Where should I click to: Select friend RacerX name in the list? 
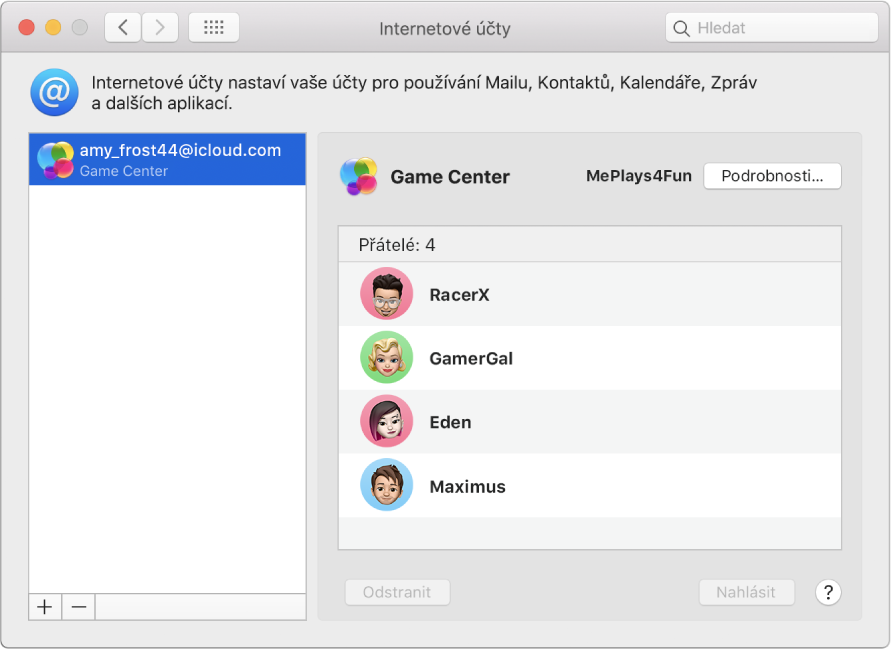pos(459,295)
